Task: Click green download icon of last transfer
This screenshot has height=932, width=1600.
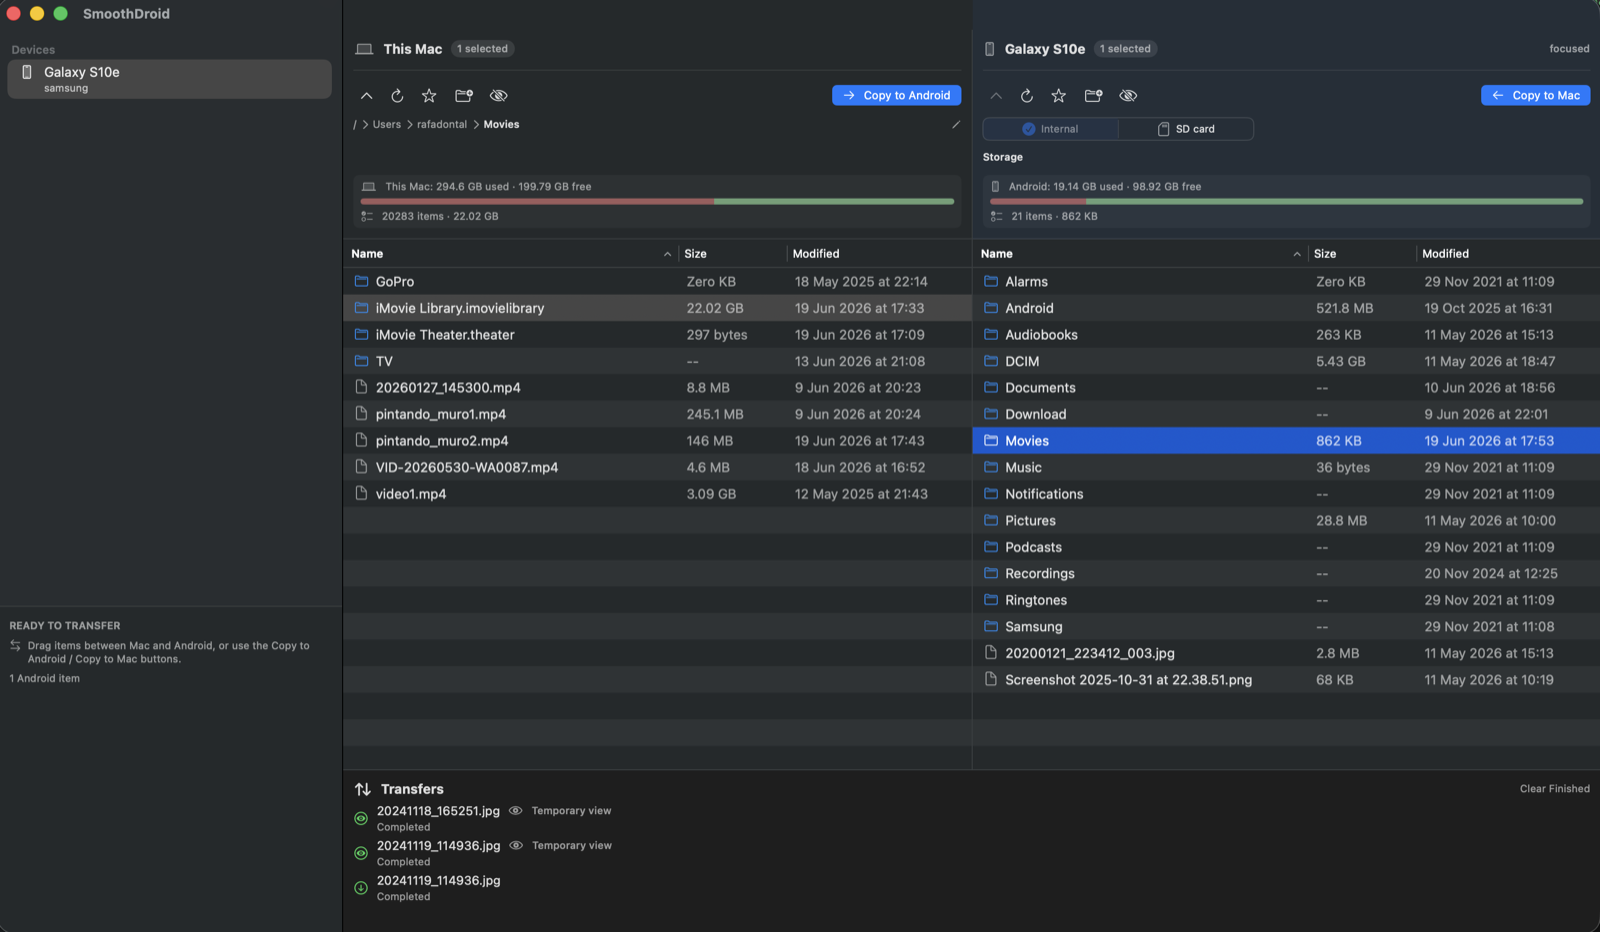Action: 361,888
